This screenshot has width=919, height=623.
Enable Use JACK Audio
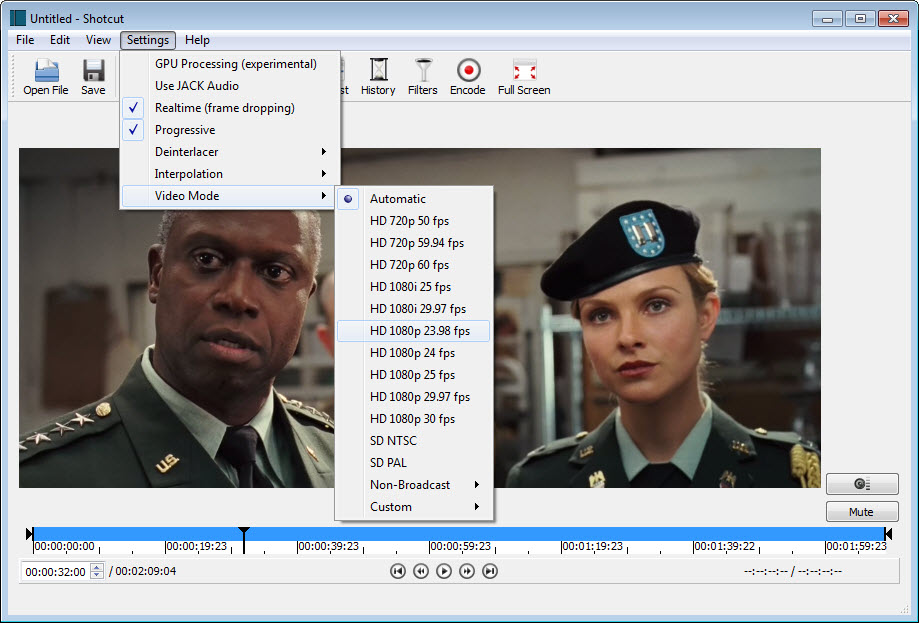230,86
